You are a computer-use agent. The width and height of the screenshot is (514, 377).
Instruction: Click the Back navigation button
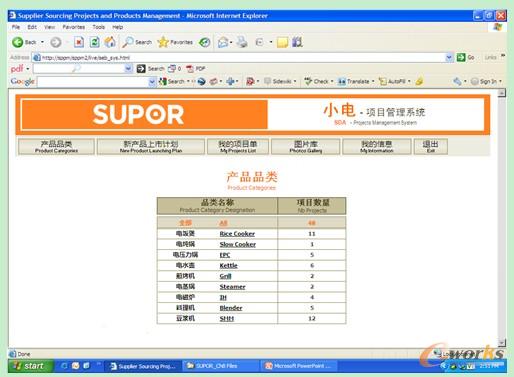[24, 42]
